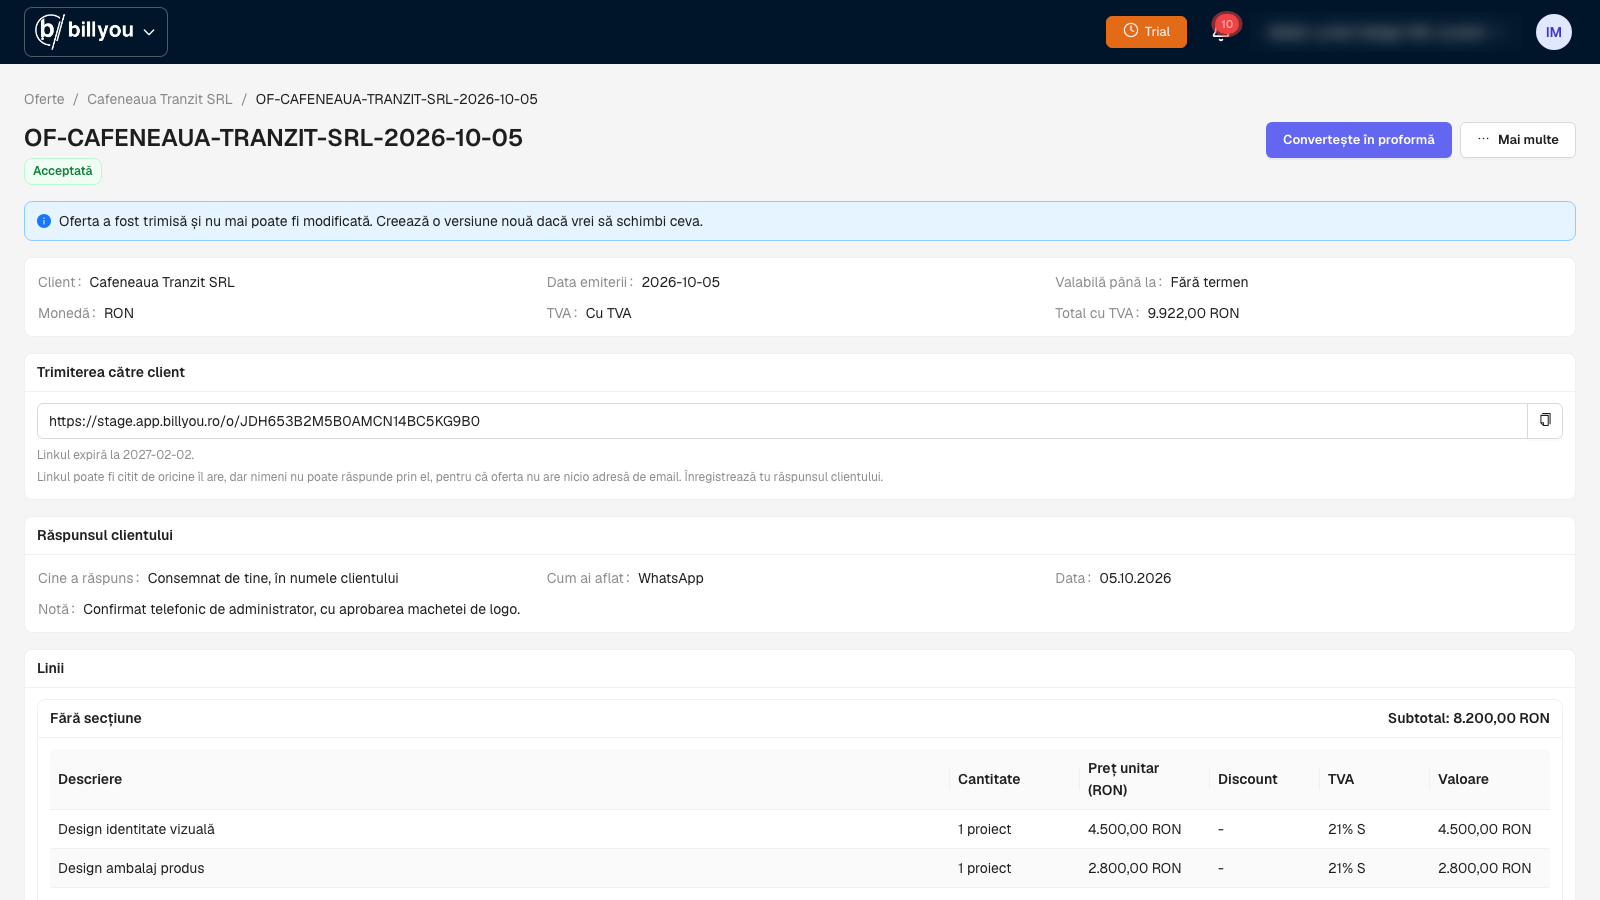This screenshot has height=900, width=1600.
Task: Click the Design ambalaj produs row description
Action: [131, 868]
